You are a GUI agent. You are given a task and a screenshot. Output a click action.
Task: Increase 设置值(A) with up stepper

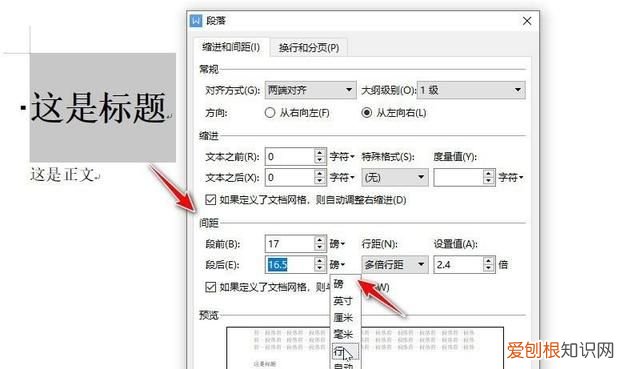[x=489, y=260]
